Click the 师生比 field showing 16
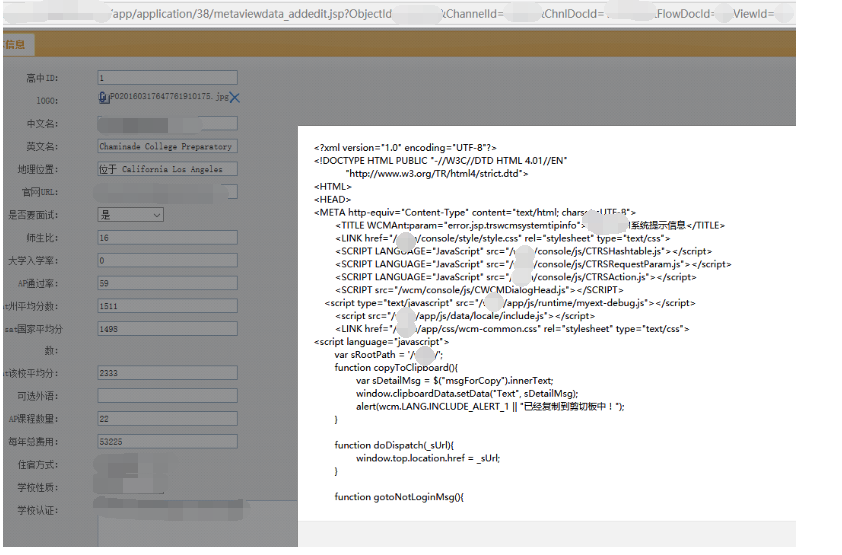The height and width of the screenshot is (555, 842). point(168,238)
